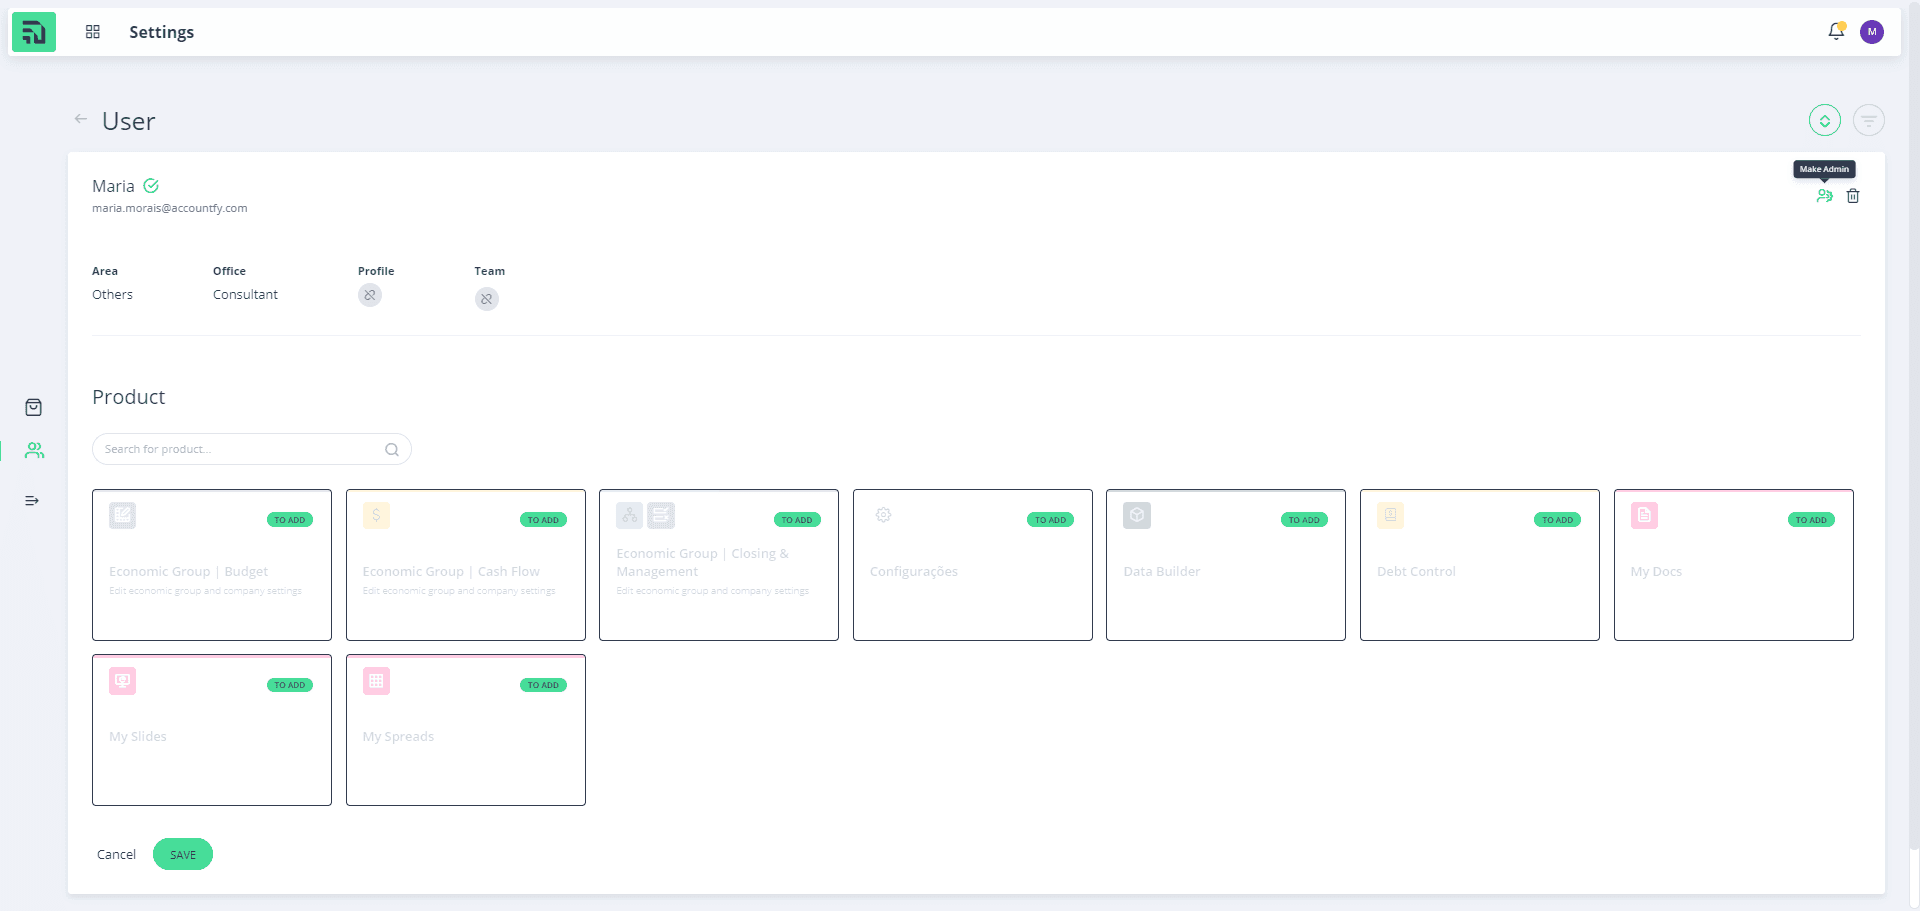This screenshot has height=911, width=1920.
Task: Click the page vertical scrollbar
Action: [1913, 425]
